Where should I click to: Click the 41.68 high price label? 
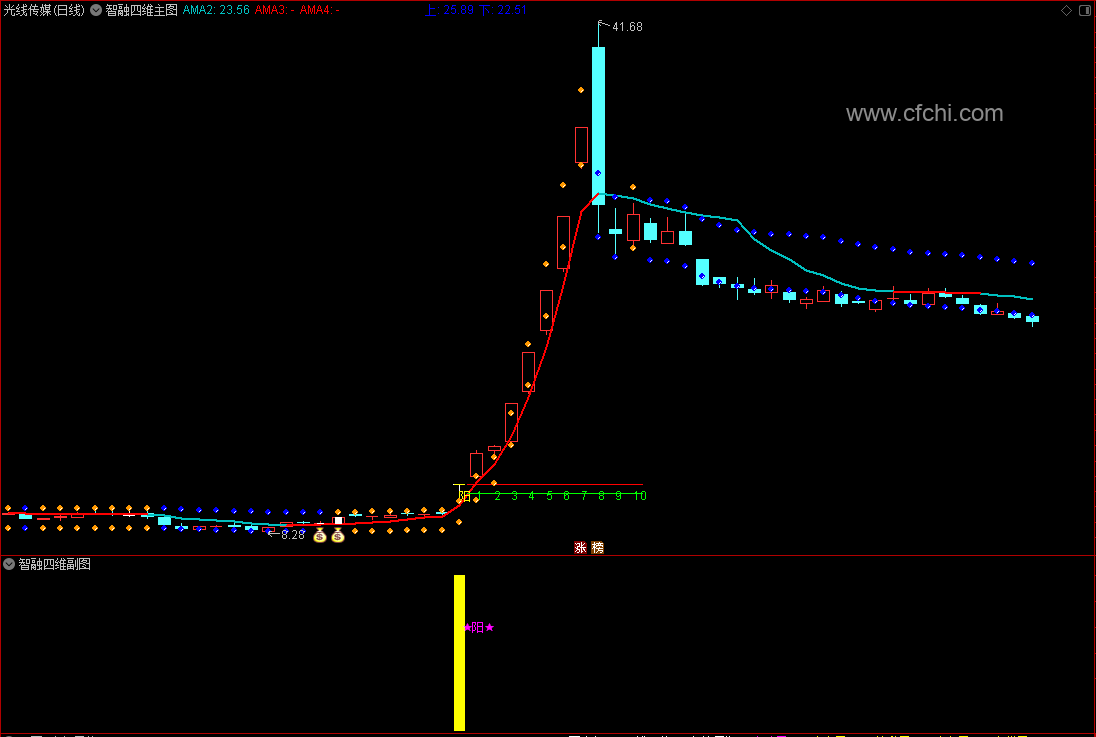pyautogui.click(x=627, y=27)
